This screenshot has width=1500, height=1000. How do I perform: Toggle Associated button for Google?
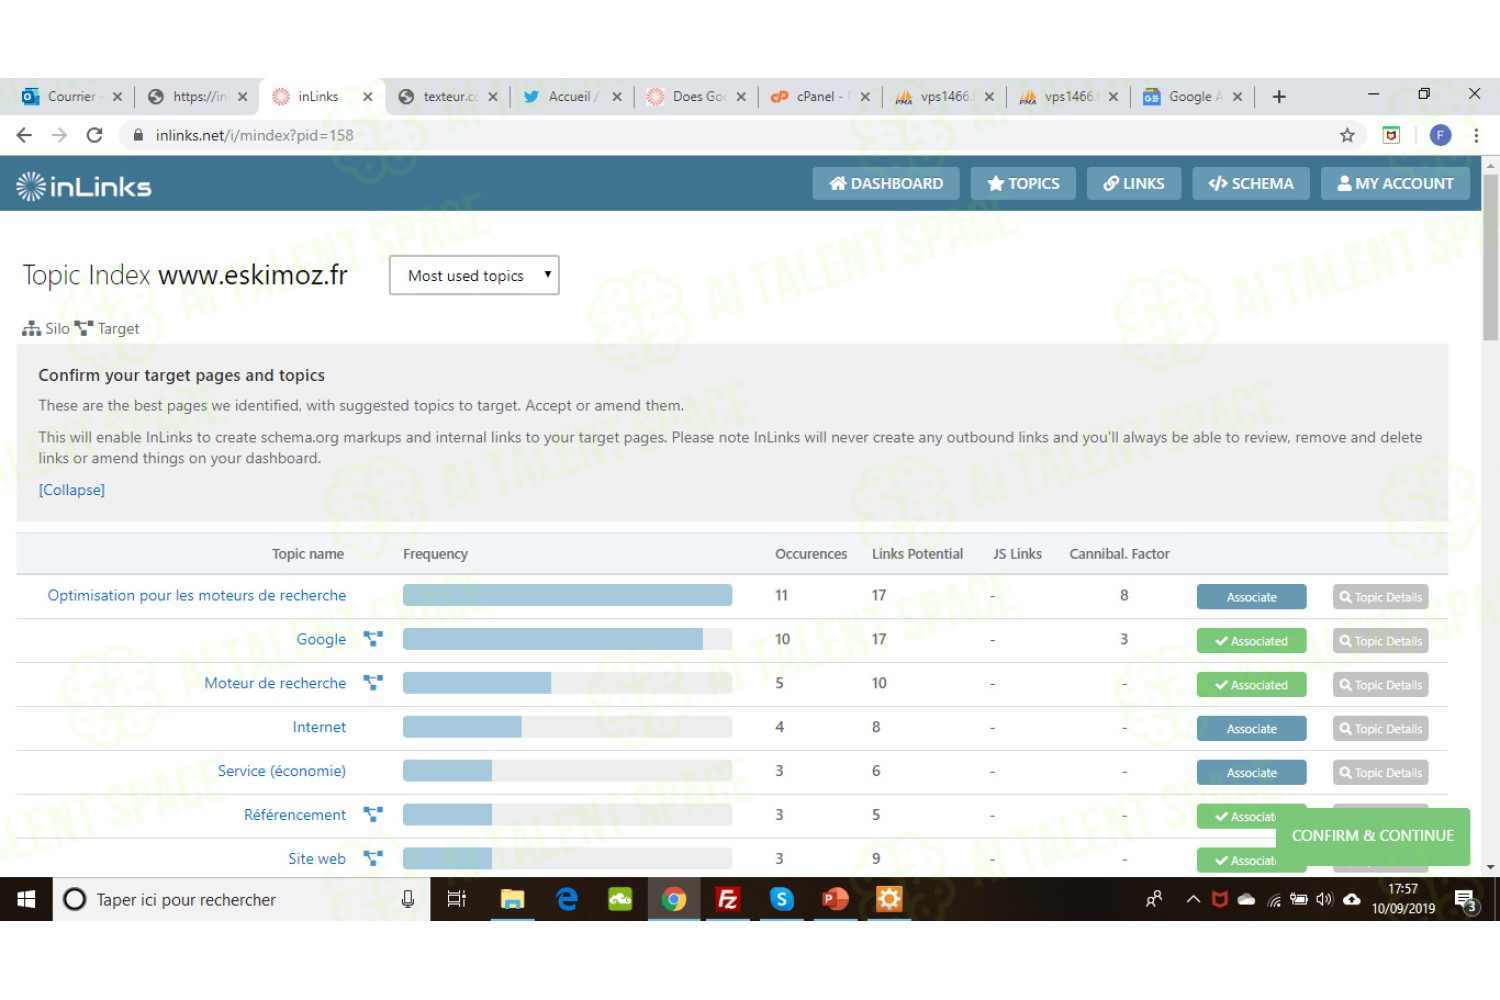(x=1251, y=641)
